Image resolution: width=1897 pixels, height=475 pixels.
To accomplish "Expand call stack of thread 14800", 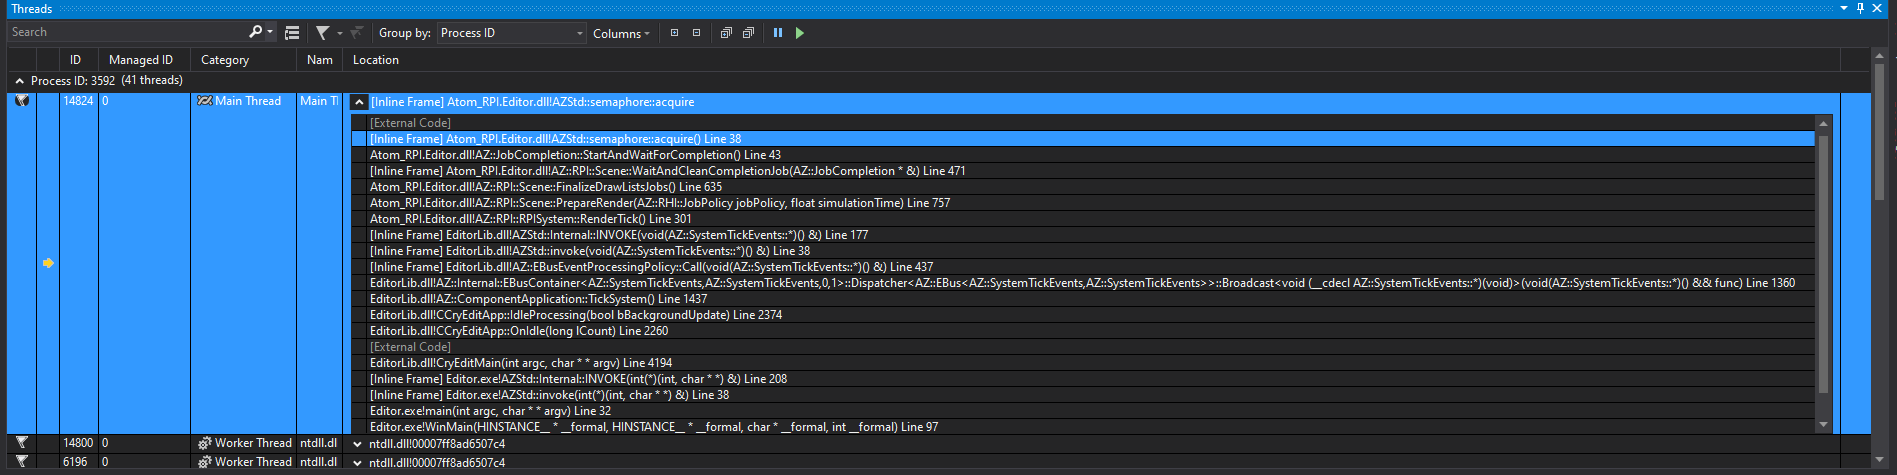I will [x=358, y=444].
